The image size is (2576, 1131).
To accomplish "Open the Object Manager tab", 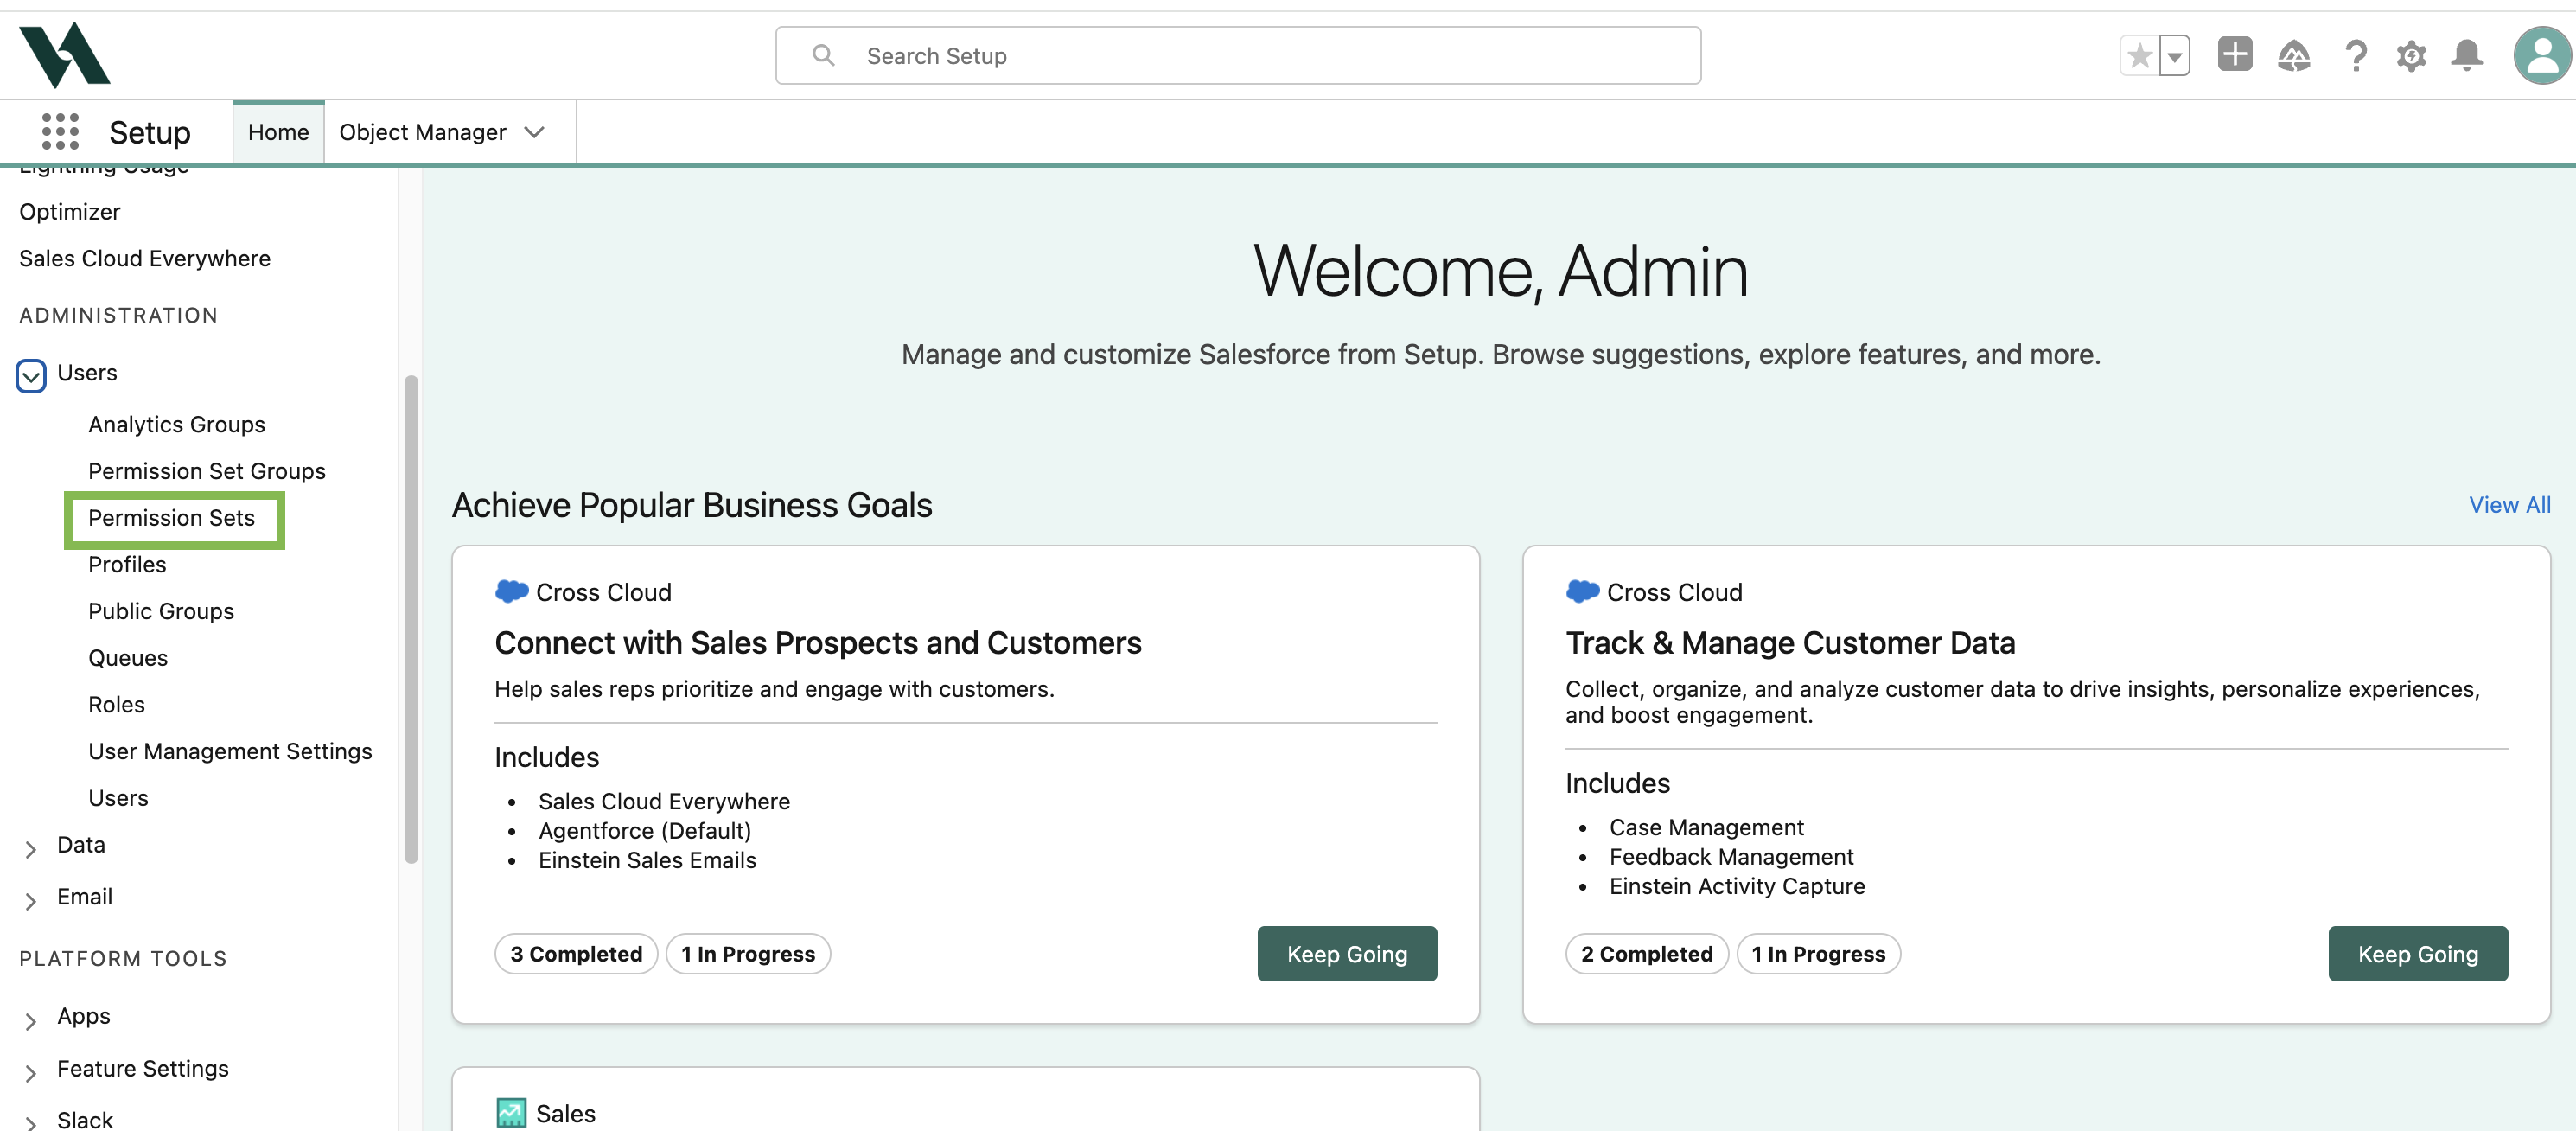I will 422,132.
